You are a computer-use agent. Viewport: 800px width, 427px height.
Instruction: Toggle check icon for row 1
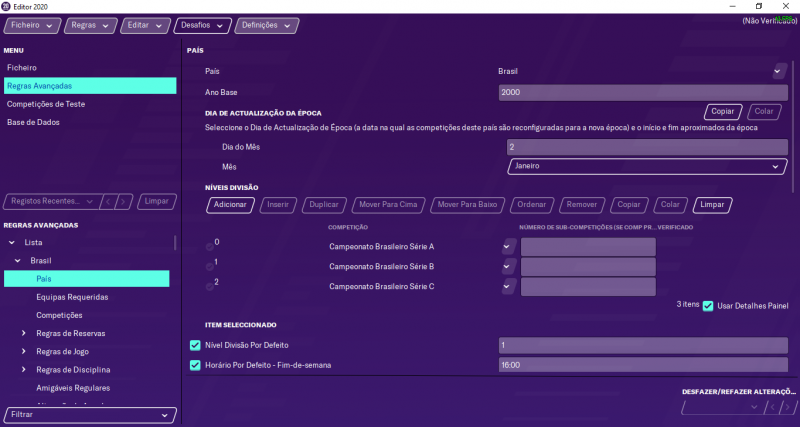tap(209, 267)
